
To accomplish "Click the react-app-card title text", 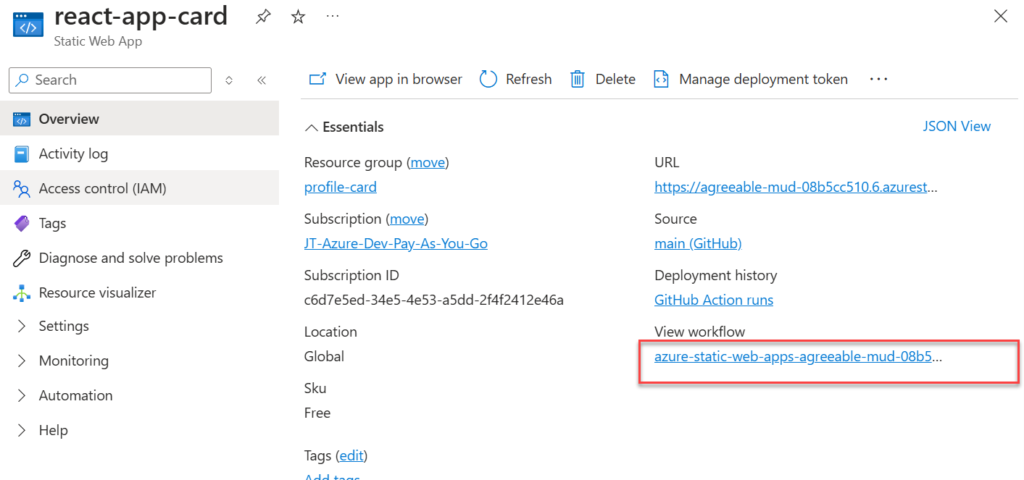I will 141,16.
